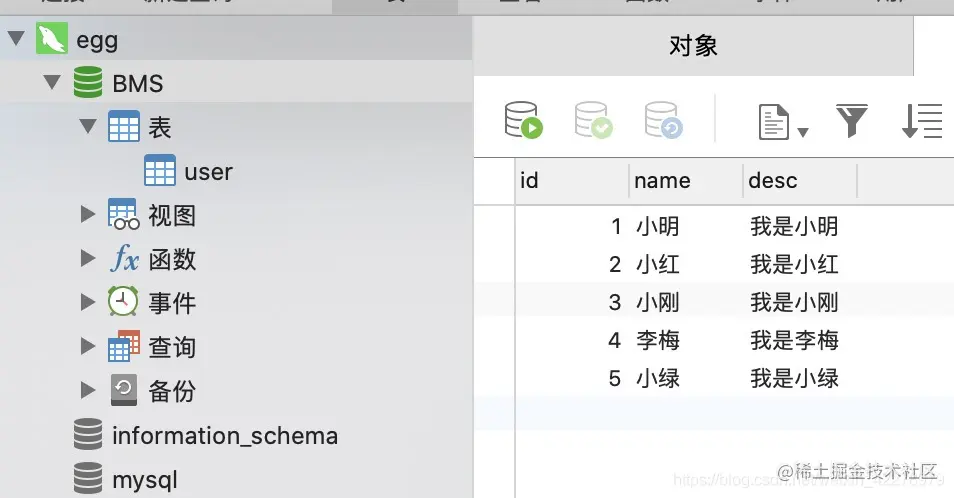The image size is (954, 498).
Task: Click the rollback transaction icon
Action: (664, 120)
